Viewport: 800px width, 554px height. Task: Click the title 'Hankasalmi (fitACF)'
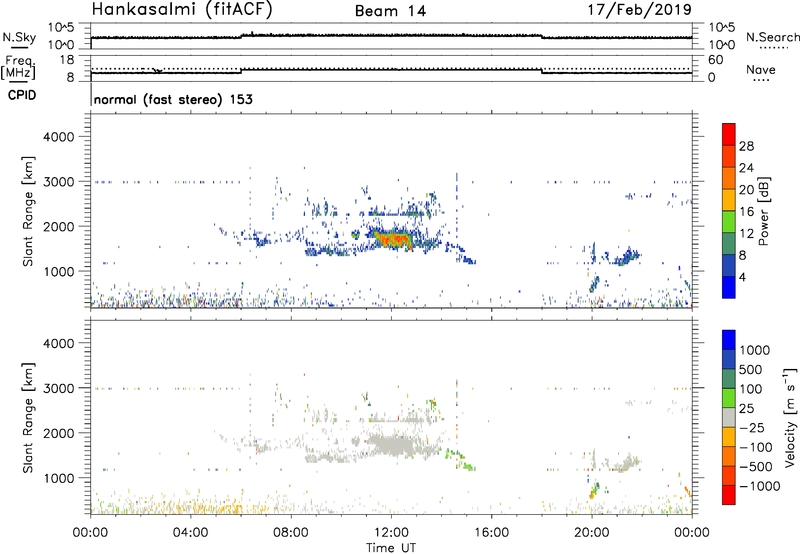[x=182, y=10]
